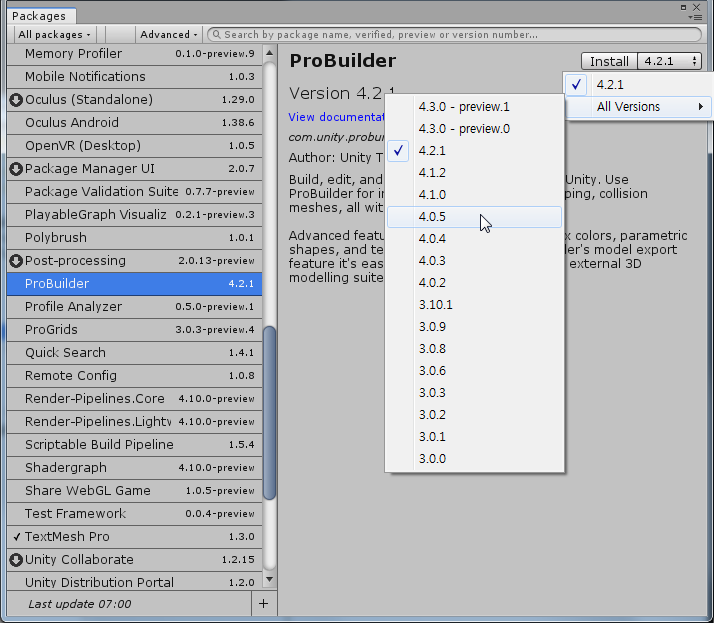
Task: Choose version 4.3.0 - preview.0
Action: pos(474,129)
